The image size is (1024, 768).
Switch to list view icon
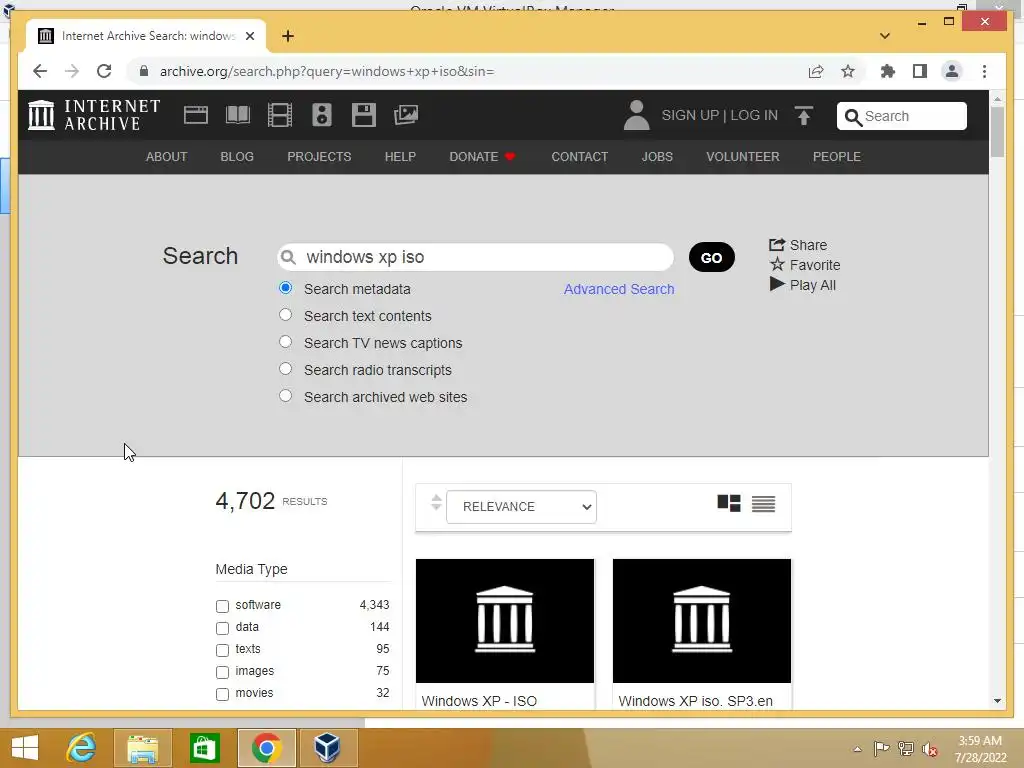coord(763,504)
